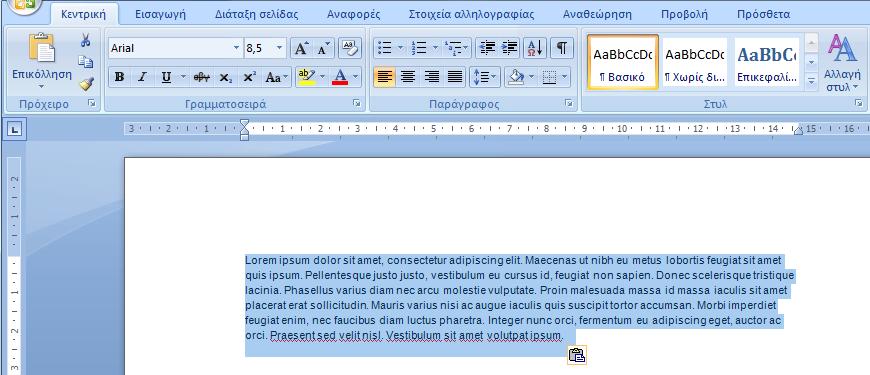Open the Στοιχεία αλληλογραφίας tab

[x=471, y=14]
